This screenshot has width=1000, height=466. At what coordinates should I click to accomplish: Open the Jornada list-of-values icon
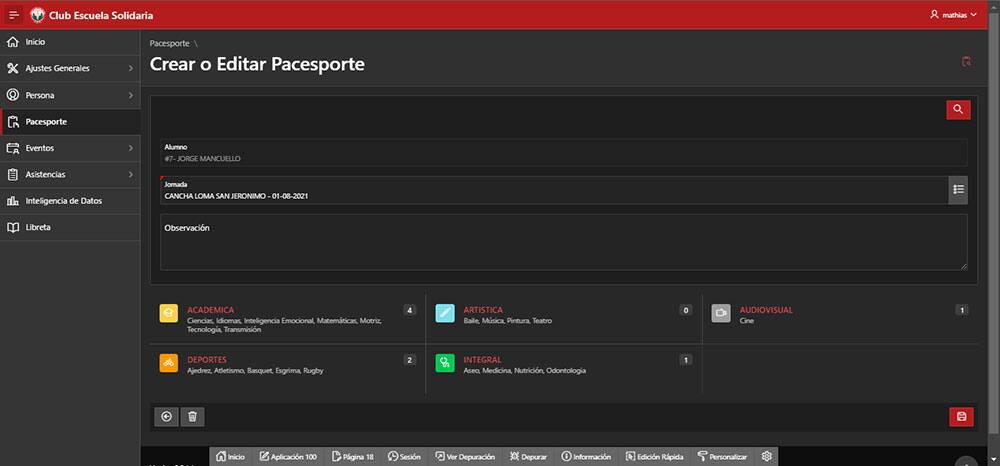[x=958, y=190]
